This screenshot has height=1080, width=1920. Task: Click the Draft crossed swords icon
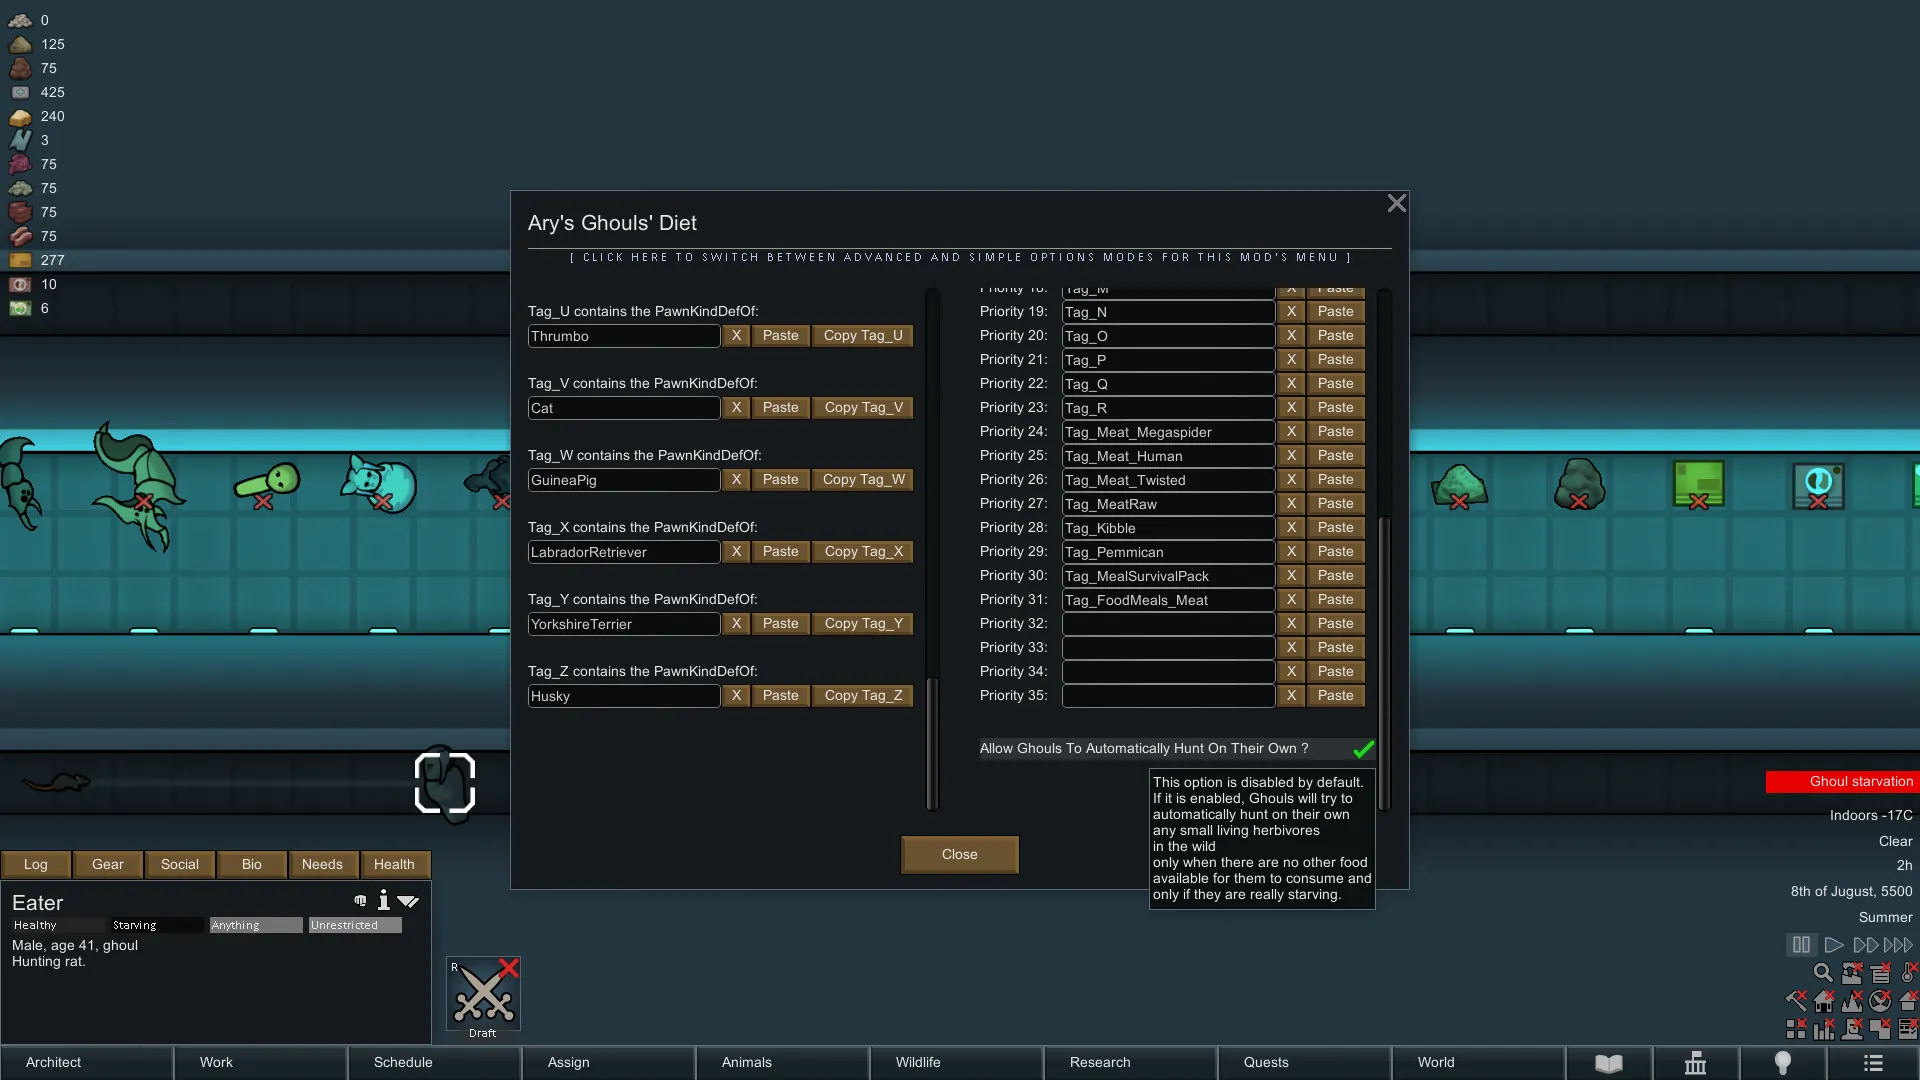(x=483, y=993)
